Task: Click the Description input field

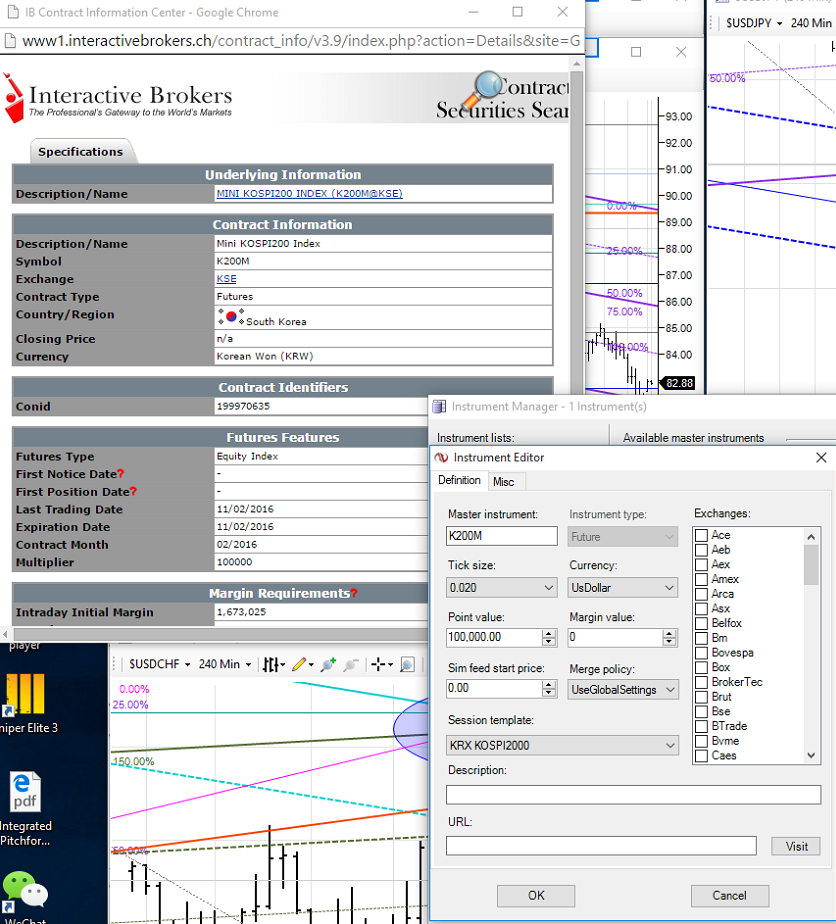Action: point(633,795)
